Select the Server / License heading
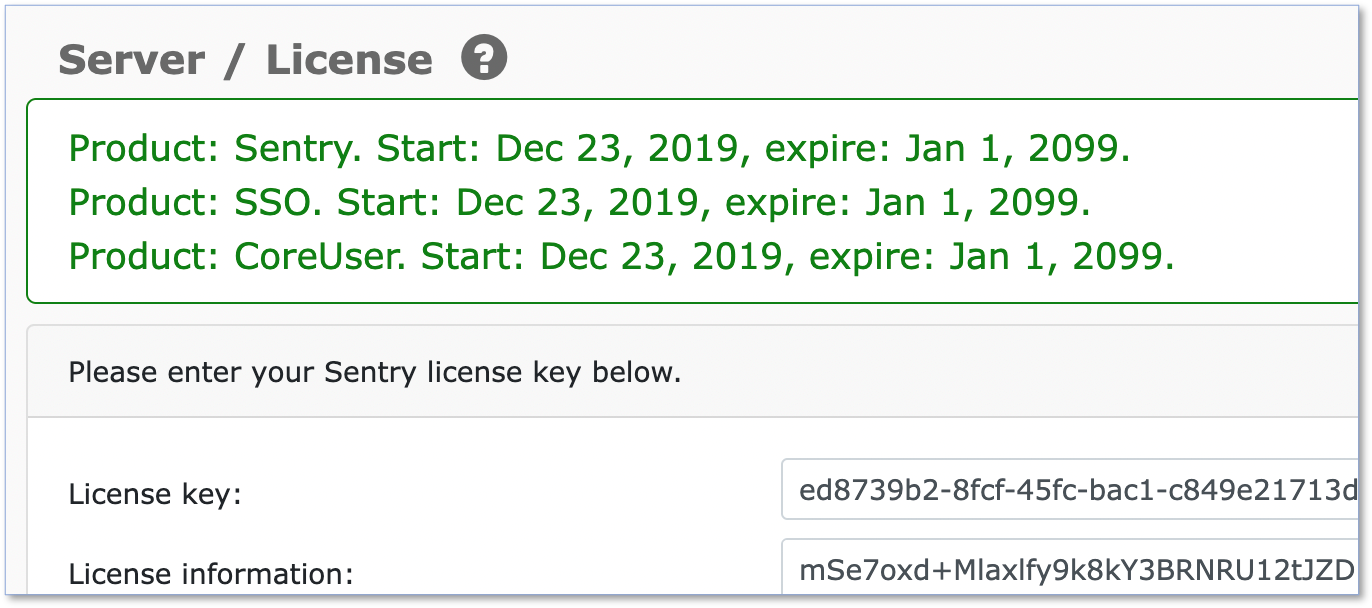 click(x=245, y=60)
